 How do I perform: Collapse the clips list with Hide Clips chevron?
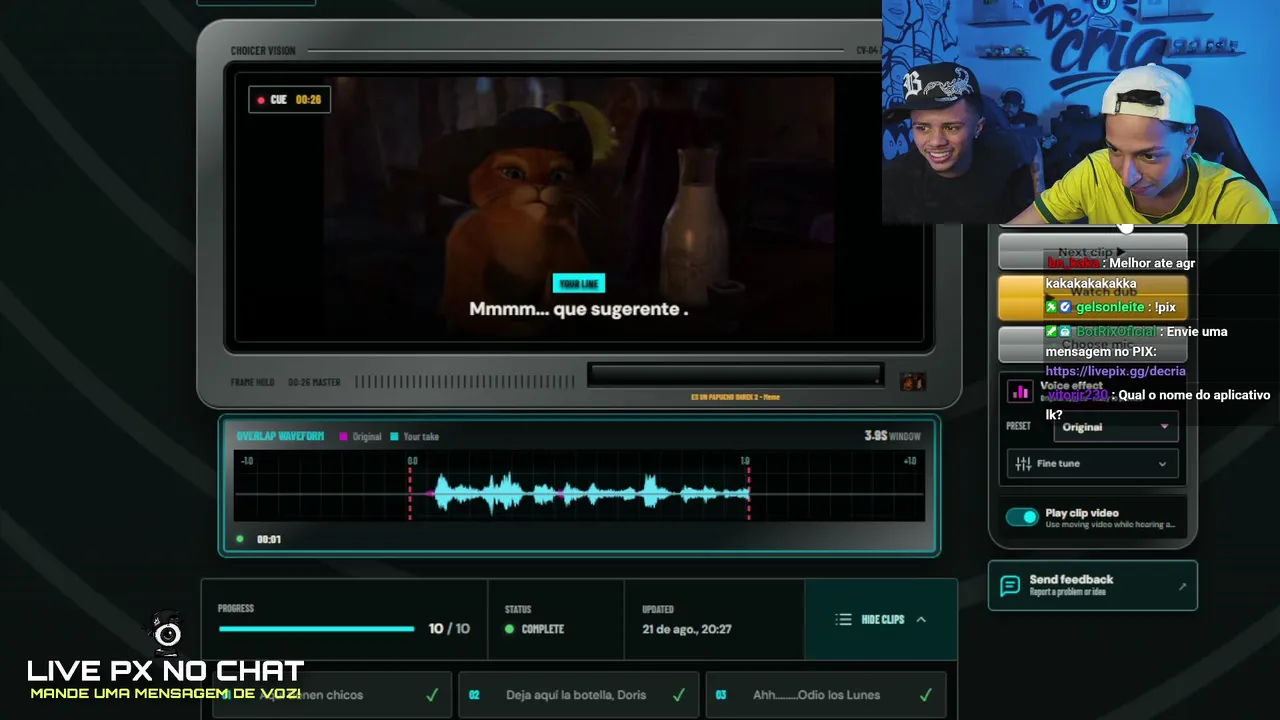[921, 620]
